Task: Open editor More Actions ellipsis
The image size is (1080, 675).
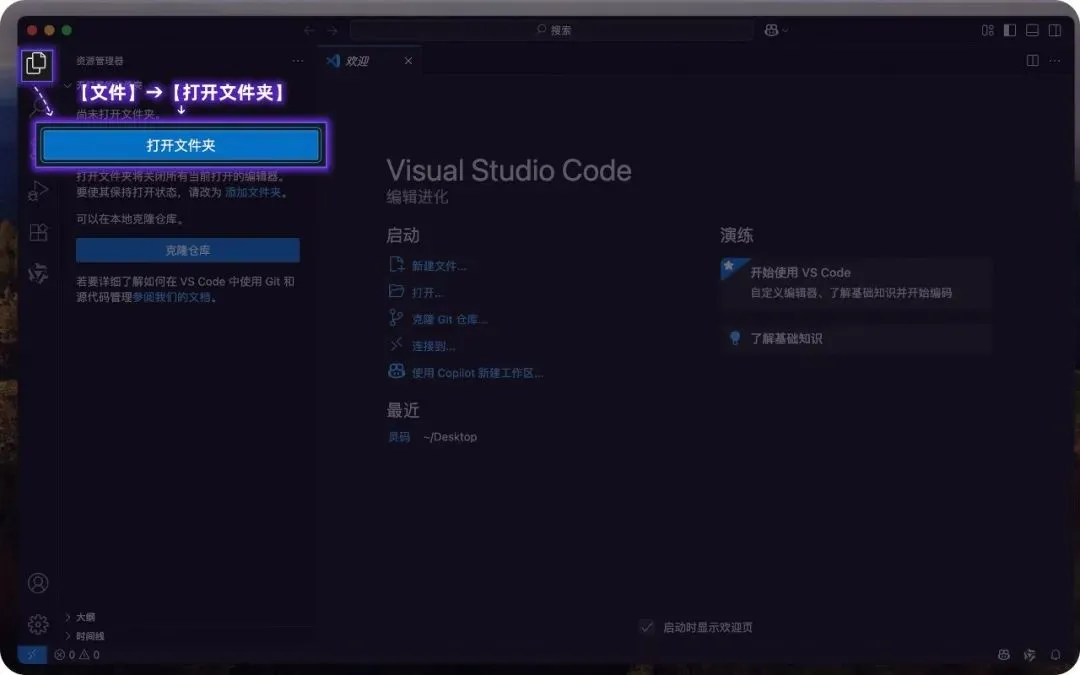Action: (1055, 61)
